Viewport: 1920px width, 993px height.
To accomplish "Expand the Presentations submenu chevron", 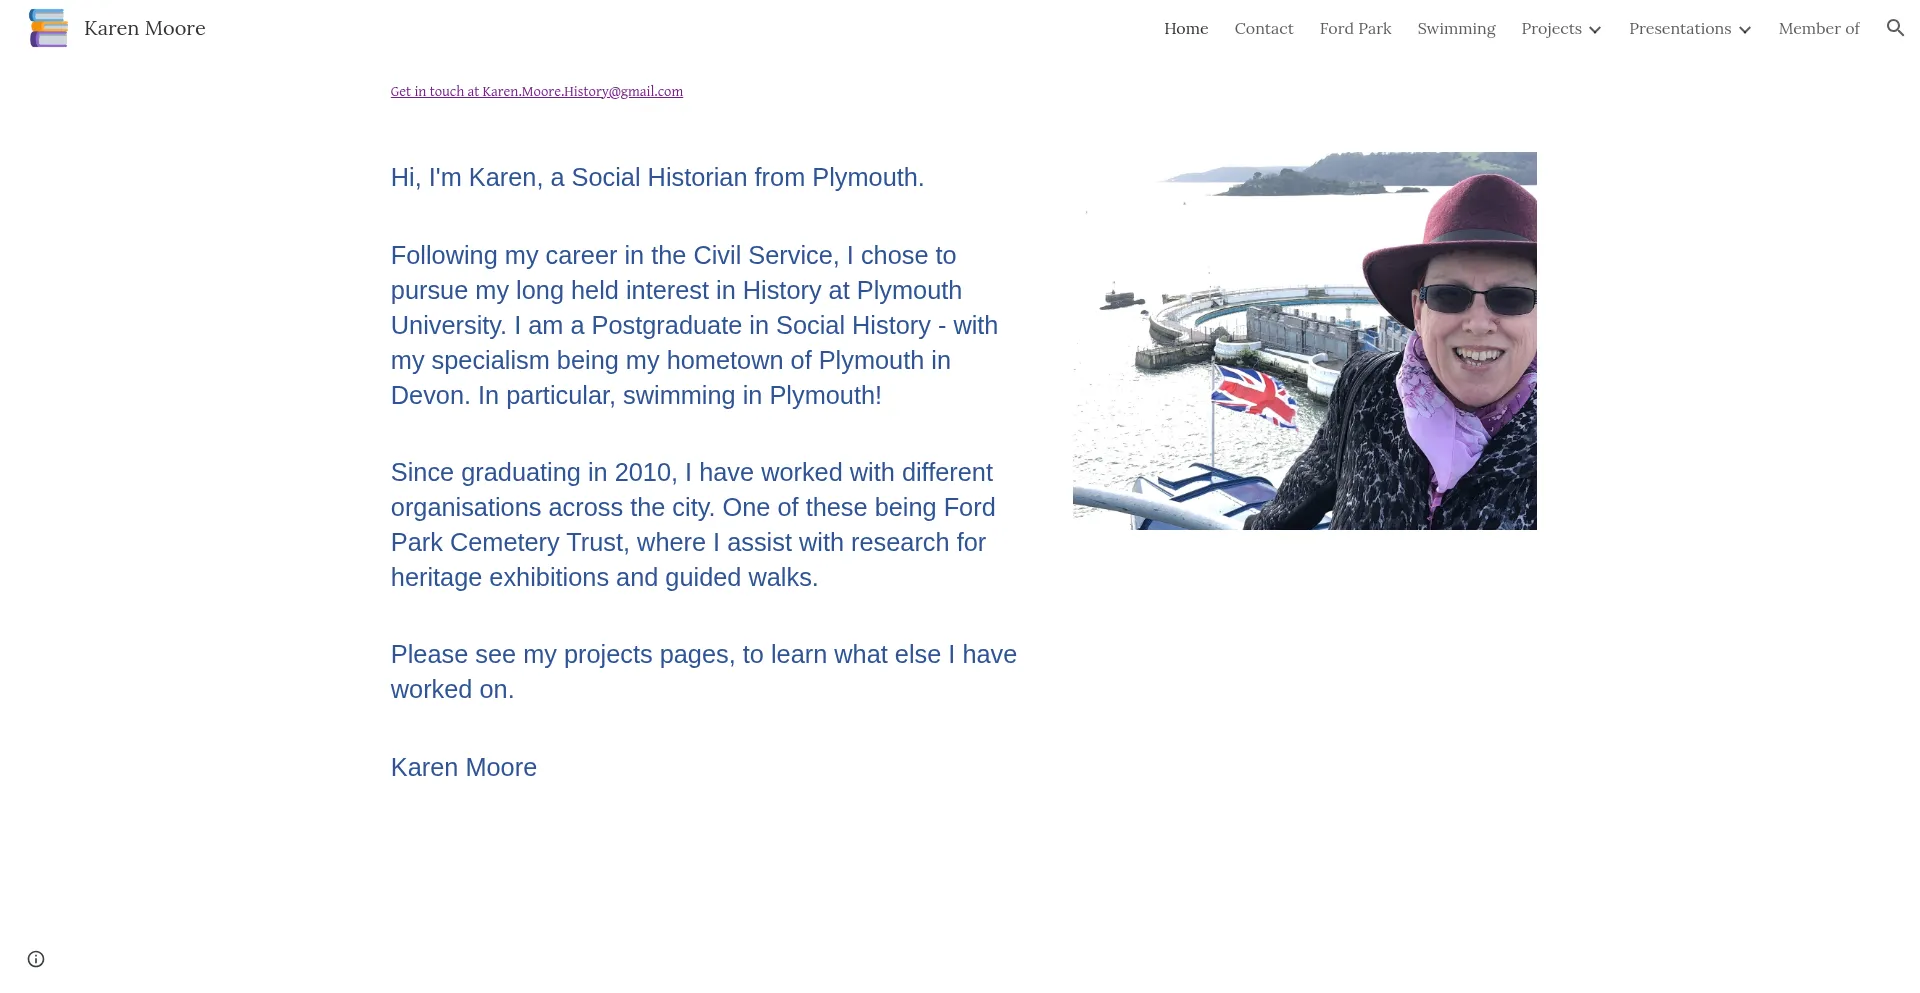I will [x=1744, y=29].
